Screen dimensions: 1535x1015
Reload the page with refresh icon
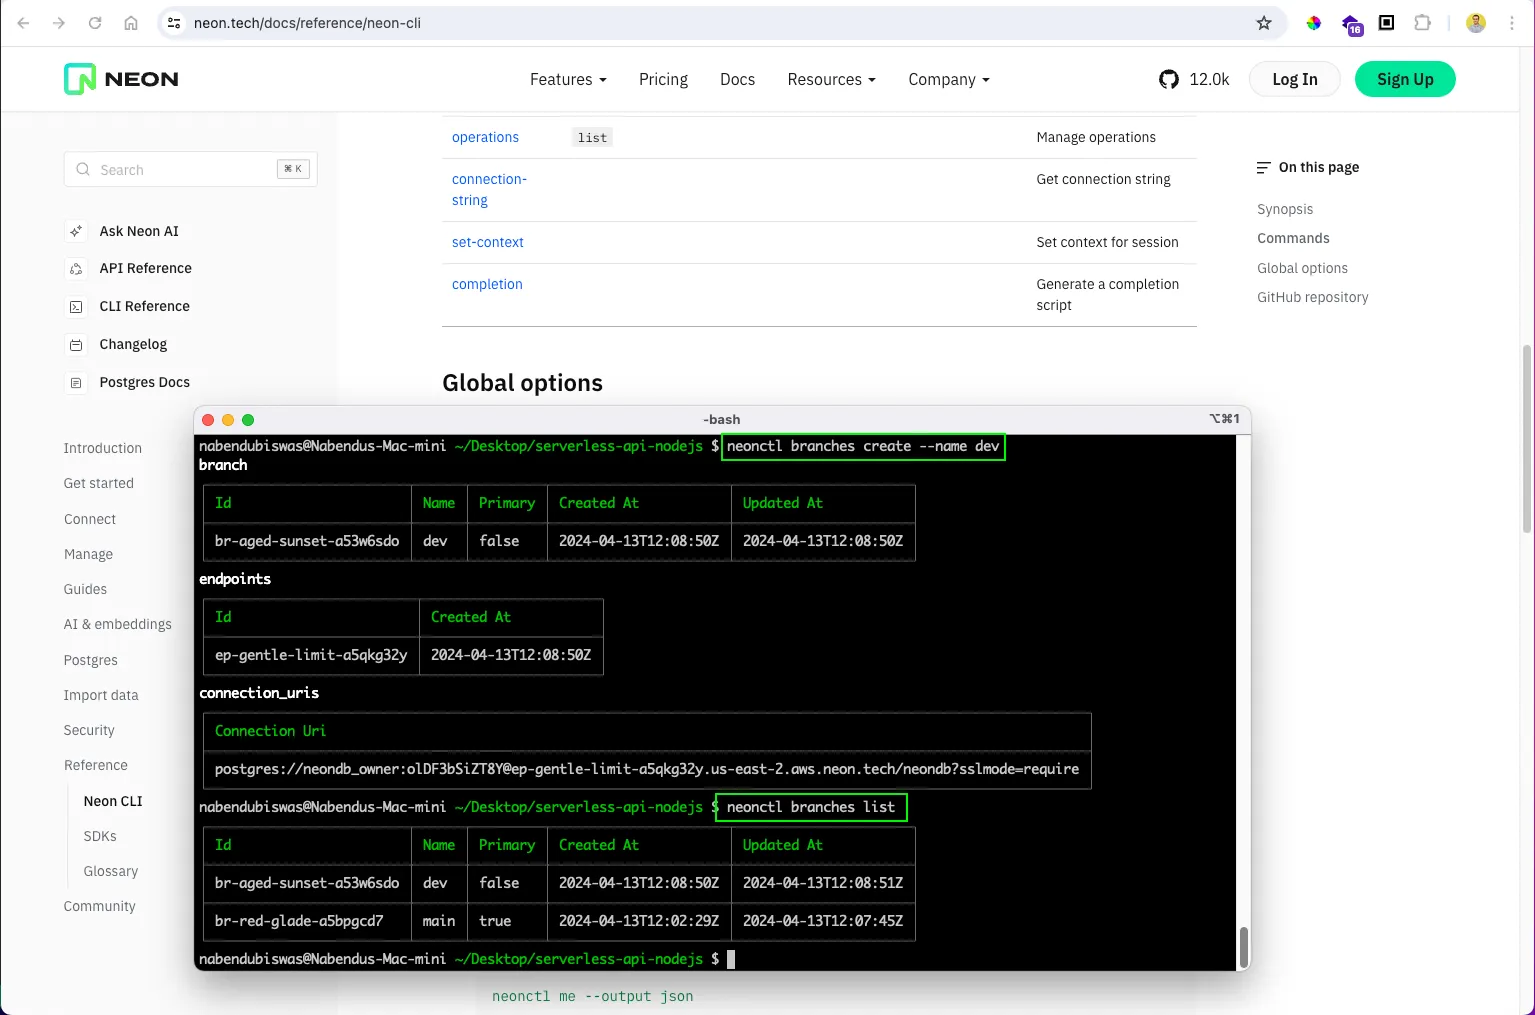pos(95,23)
